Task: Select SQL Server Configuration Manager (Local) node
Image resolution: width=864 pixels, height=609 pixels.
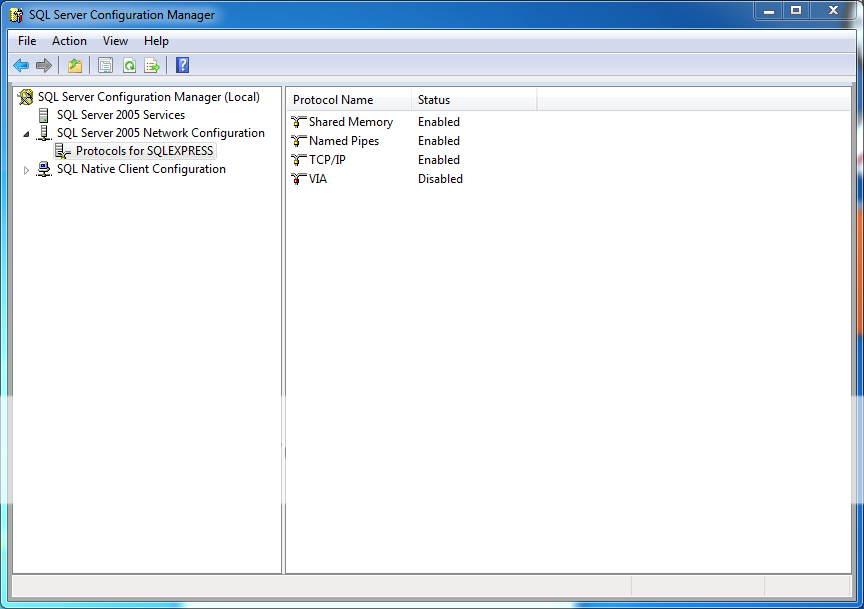Action: tap(149, 97)
